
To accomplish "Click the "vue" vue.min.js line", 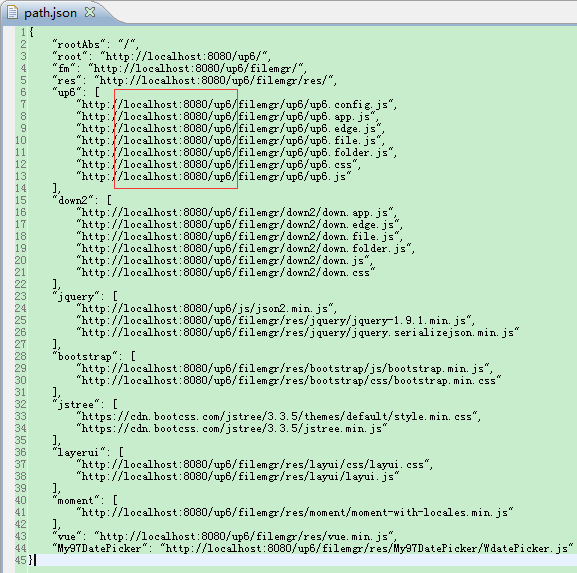I will (224, 537).
